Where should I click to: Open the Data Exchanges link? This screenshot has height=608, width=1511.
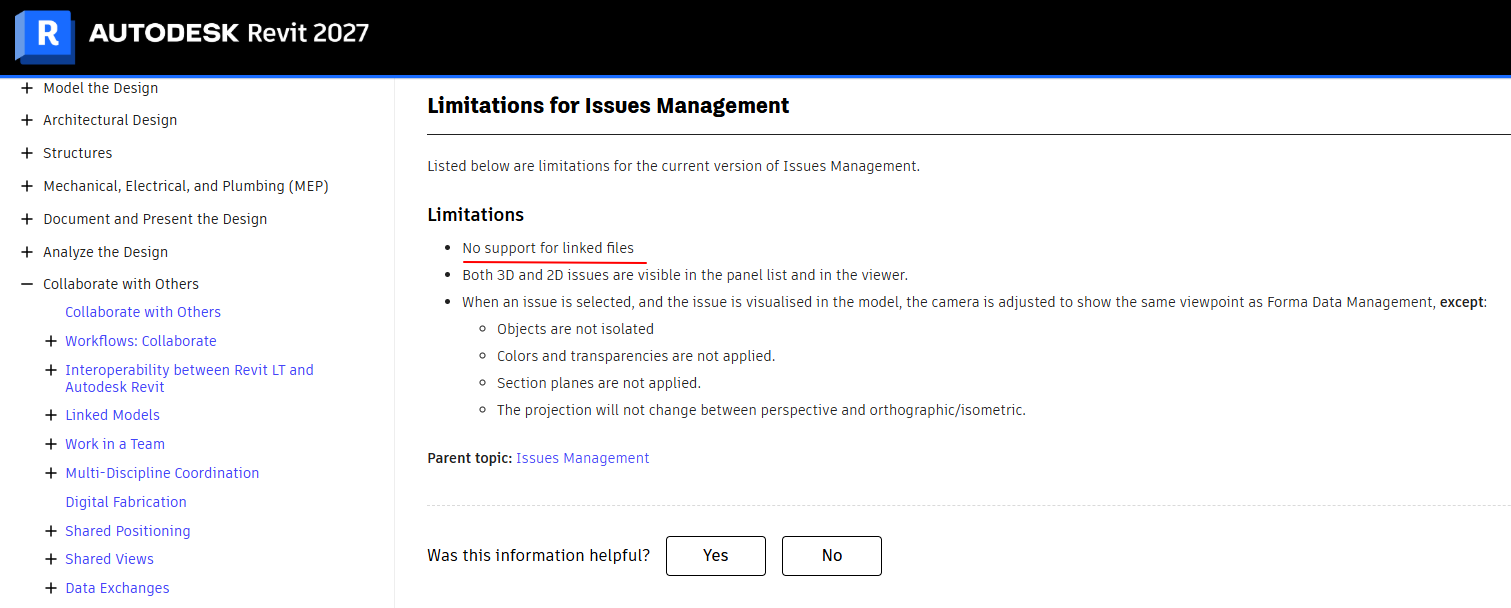click(x=117, y=588)
